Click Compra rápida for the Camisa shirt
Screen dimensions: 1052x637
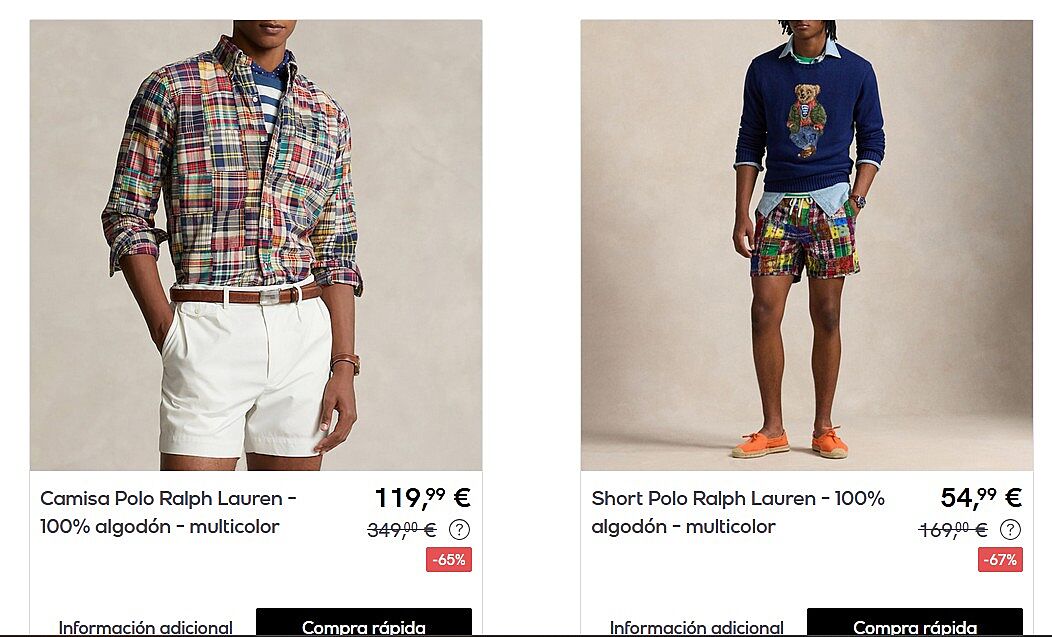pyautogui.click(x=364, y=623)
